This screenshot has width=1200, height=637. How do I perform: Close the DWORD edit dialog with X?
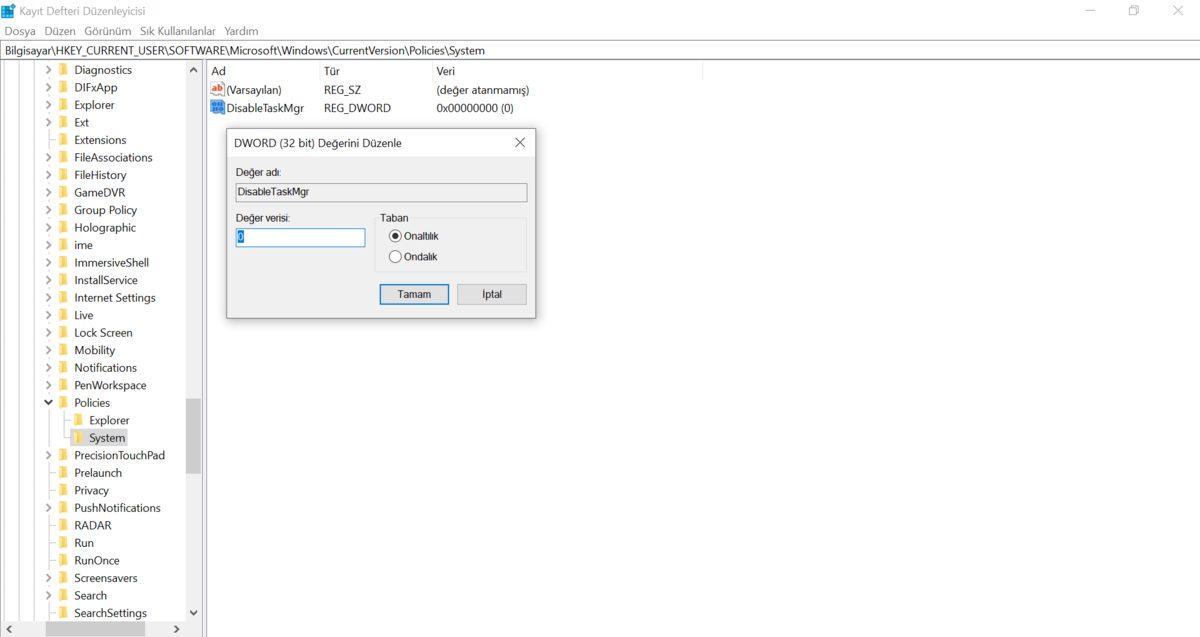(520, 143)
